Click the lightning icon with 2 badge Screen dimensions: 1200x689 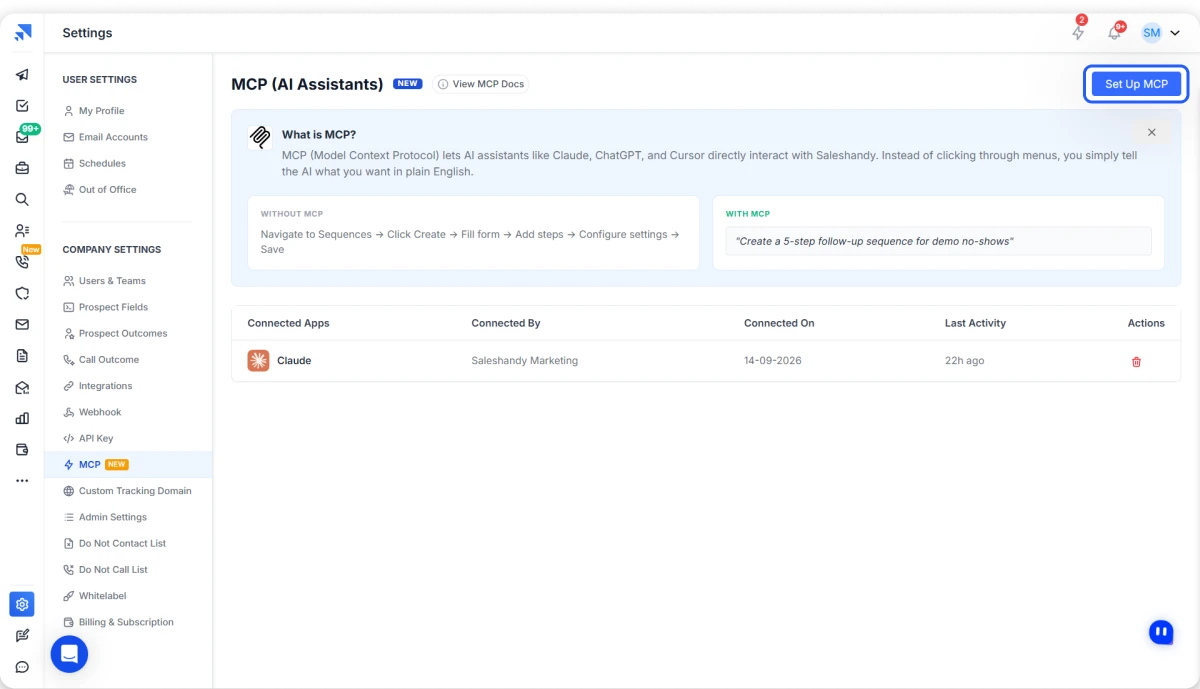1078,33
